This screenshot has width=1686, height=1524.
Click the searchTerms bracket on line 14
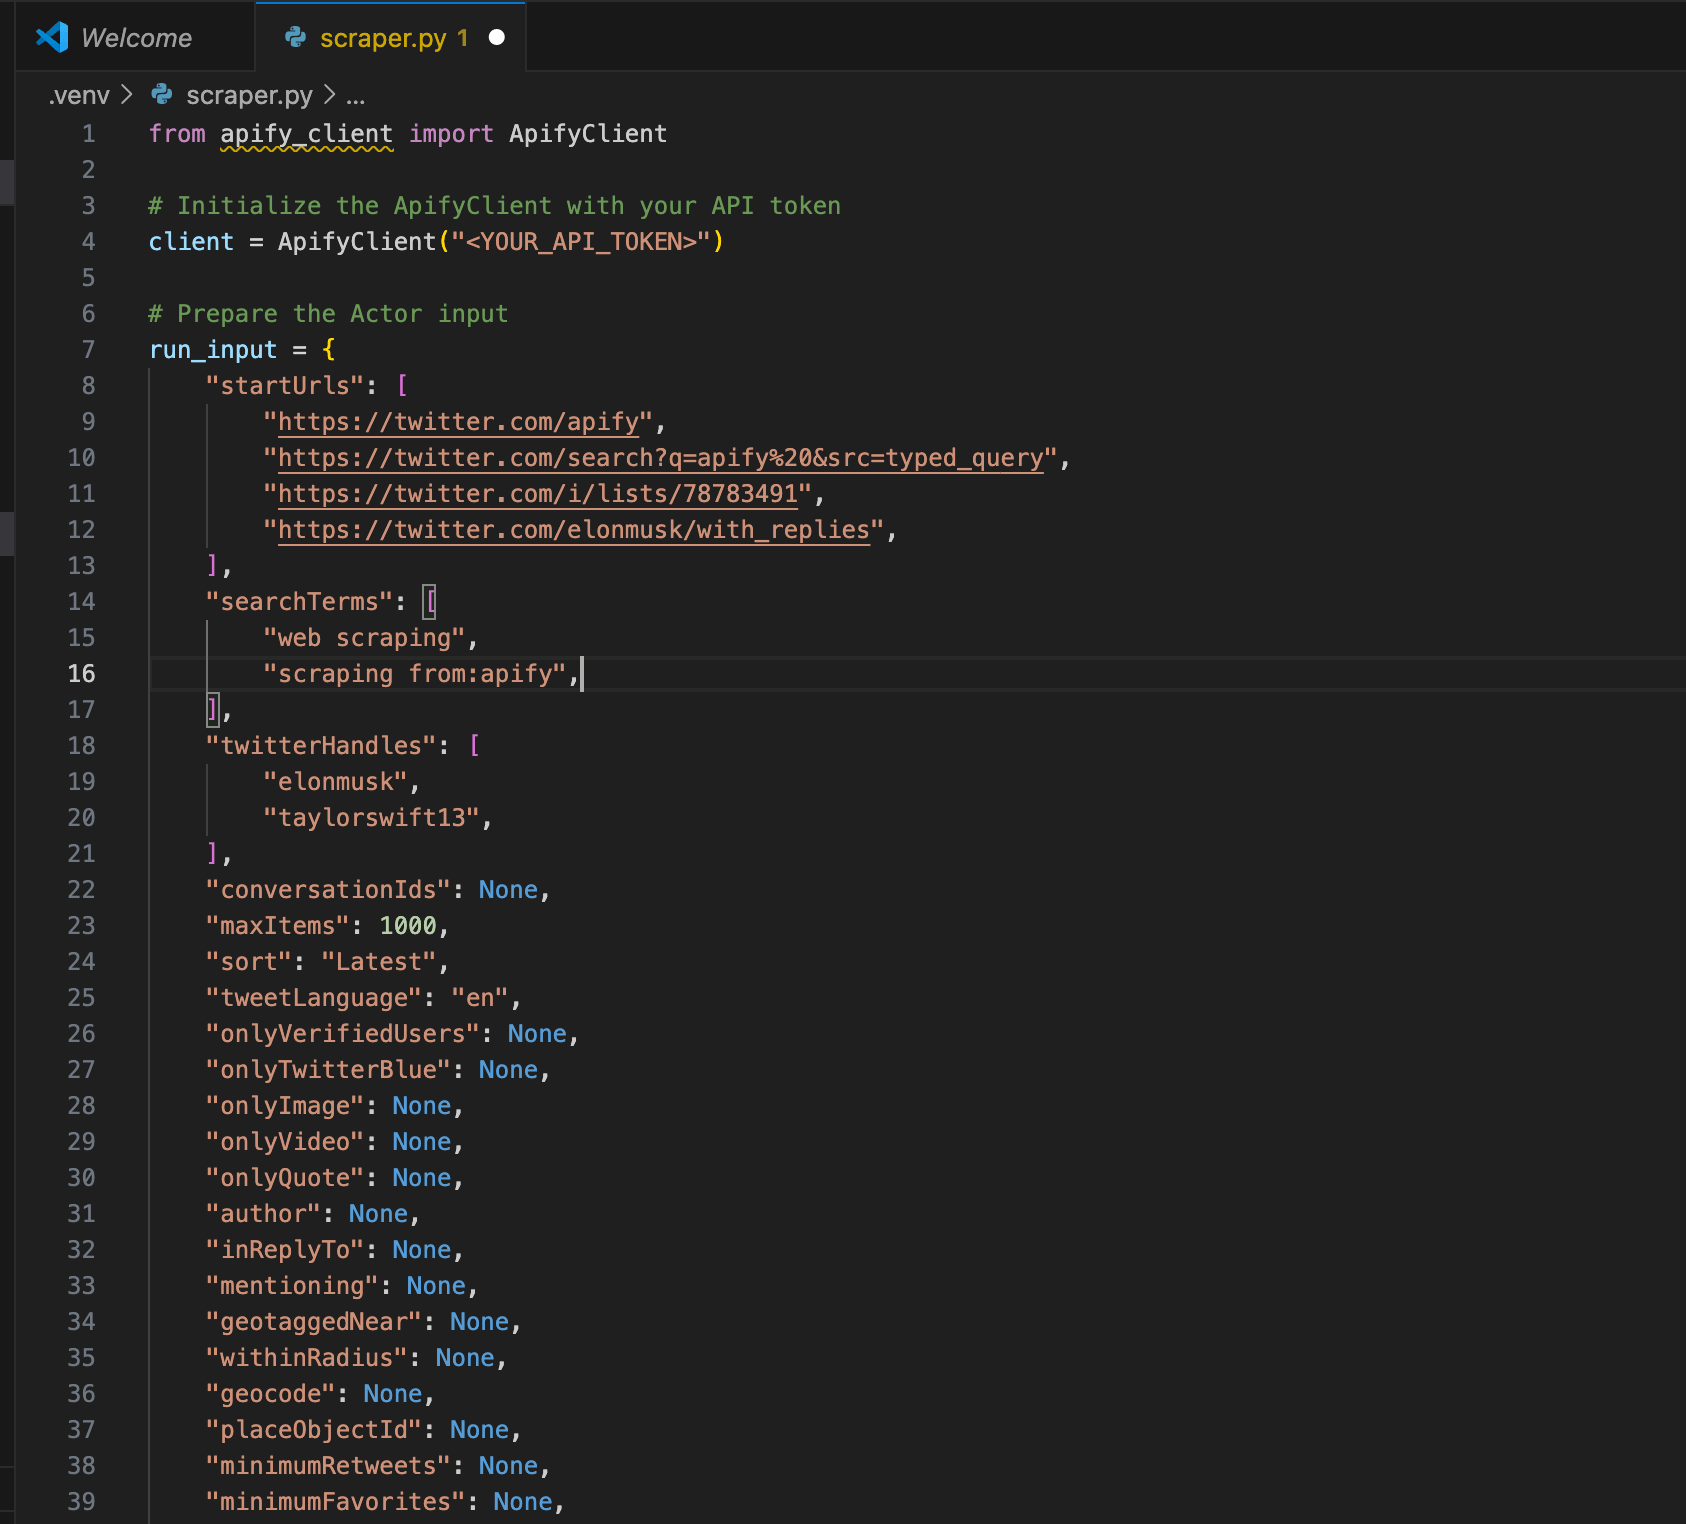[430, 601]
